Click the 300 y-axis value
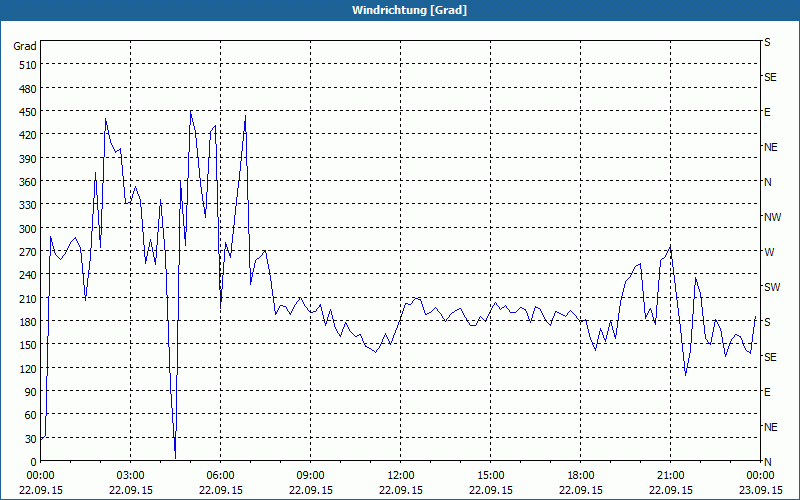 click(29, 229)
